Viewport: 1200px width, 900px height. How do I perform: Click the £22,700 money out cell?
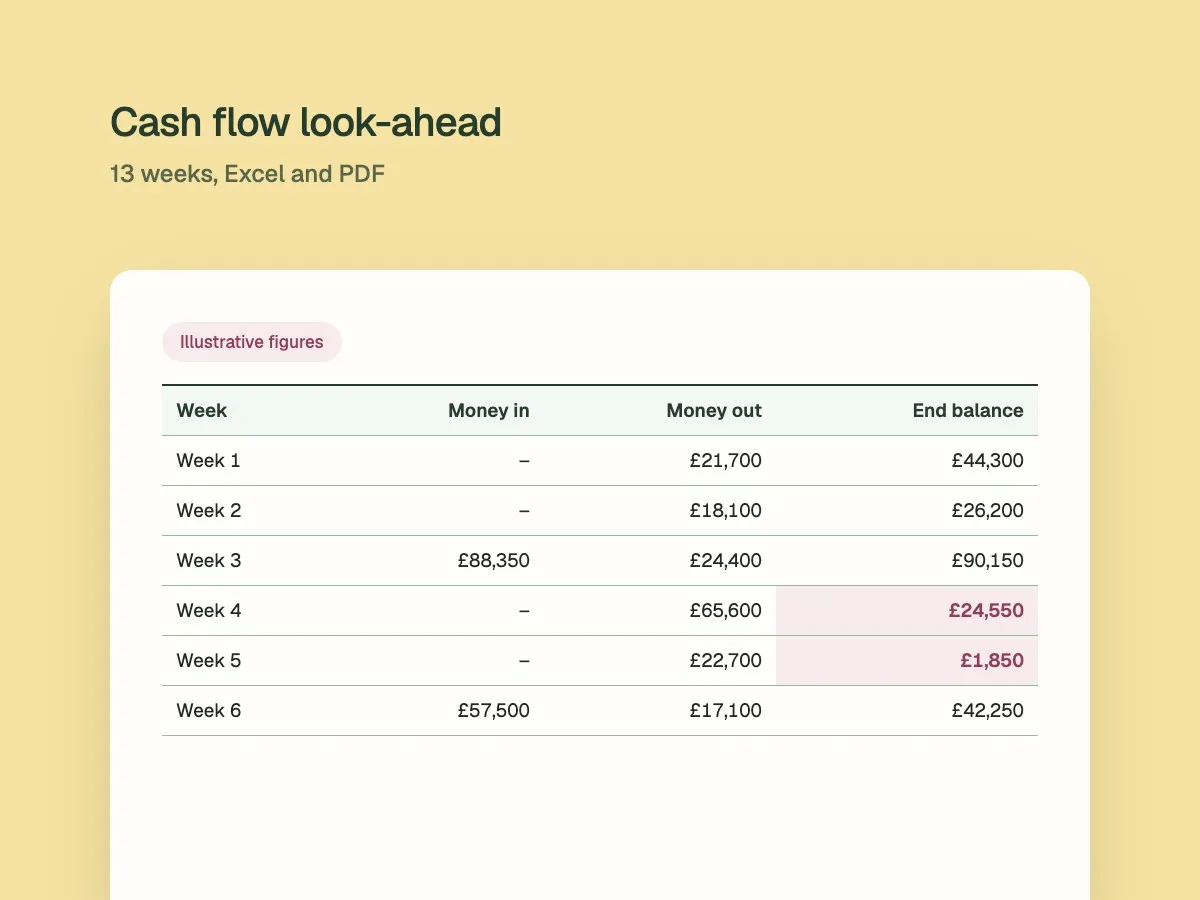(726, 661)
